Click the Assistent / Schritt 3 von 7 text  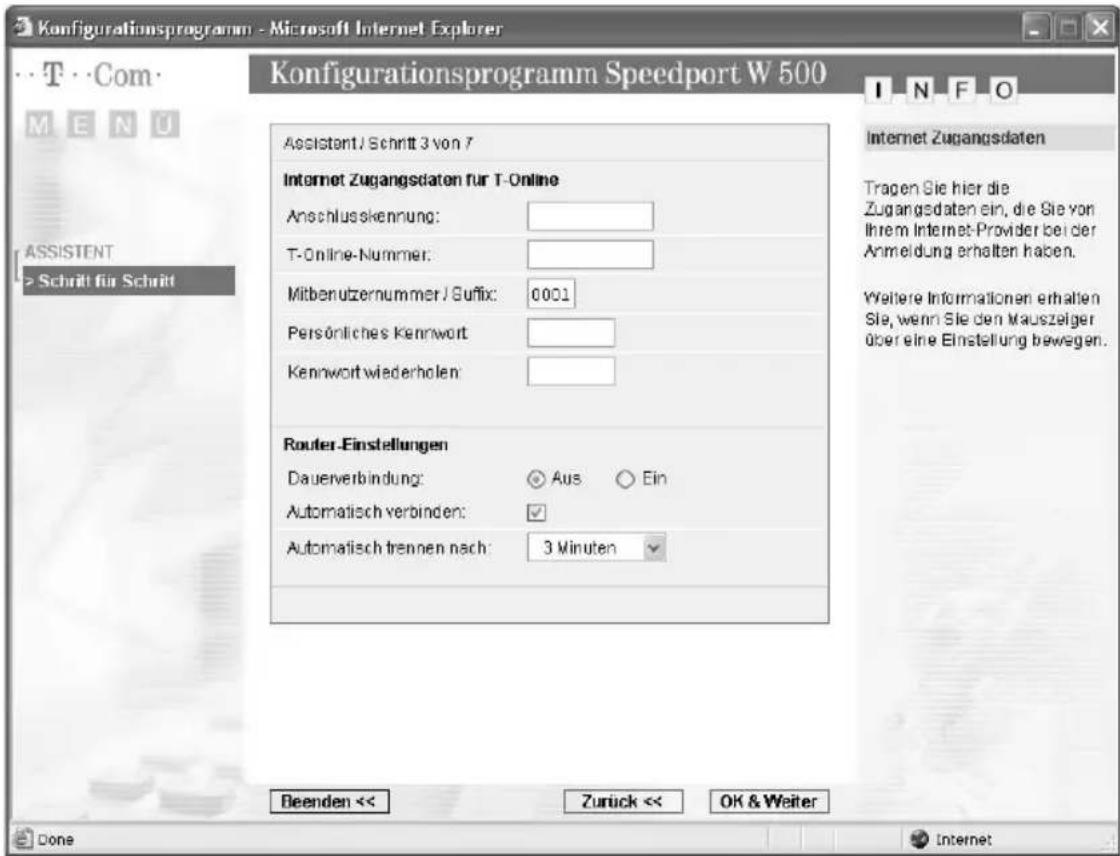(x=378, y=143)
